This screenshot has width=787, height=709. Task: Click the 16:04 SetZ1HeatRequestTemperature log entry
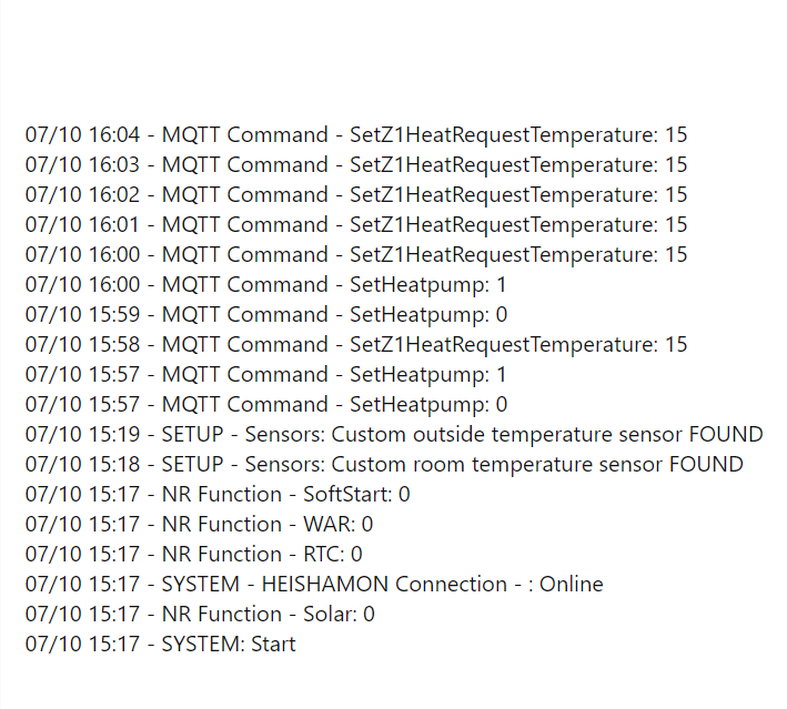(x=356, y=135)
